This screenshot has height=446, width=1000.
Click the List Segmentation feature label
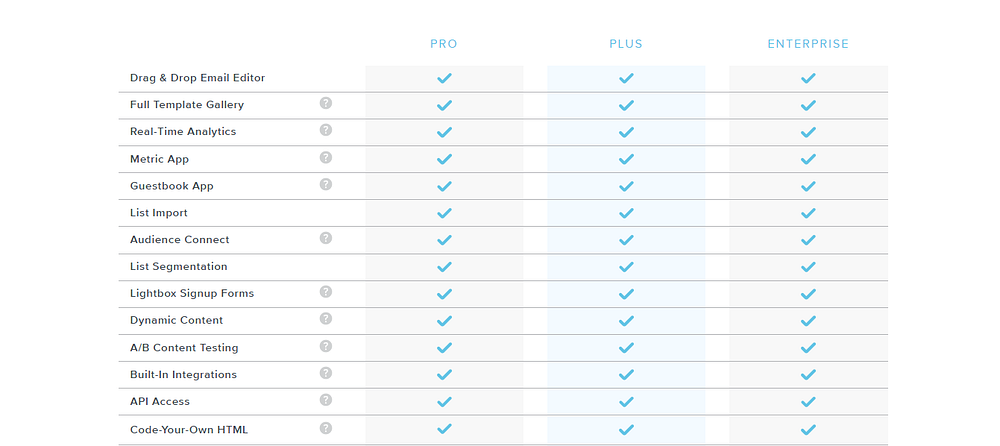pyautogui.click(x=179, y=267)
